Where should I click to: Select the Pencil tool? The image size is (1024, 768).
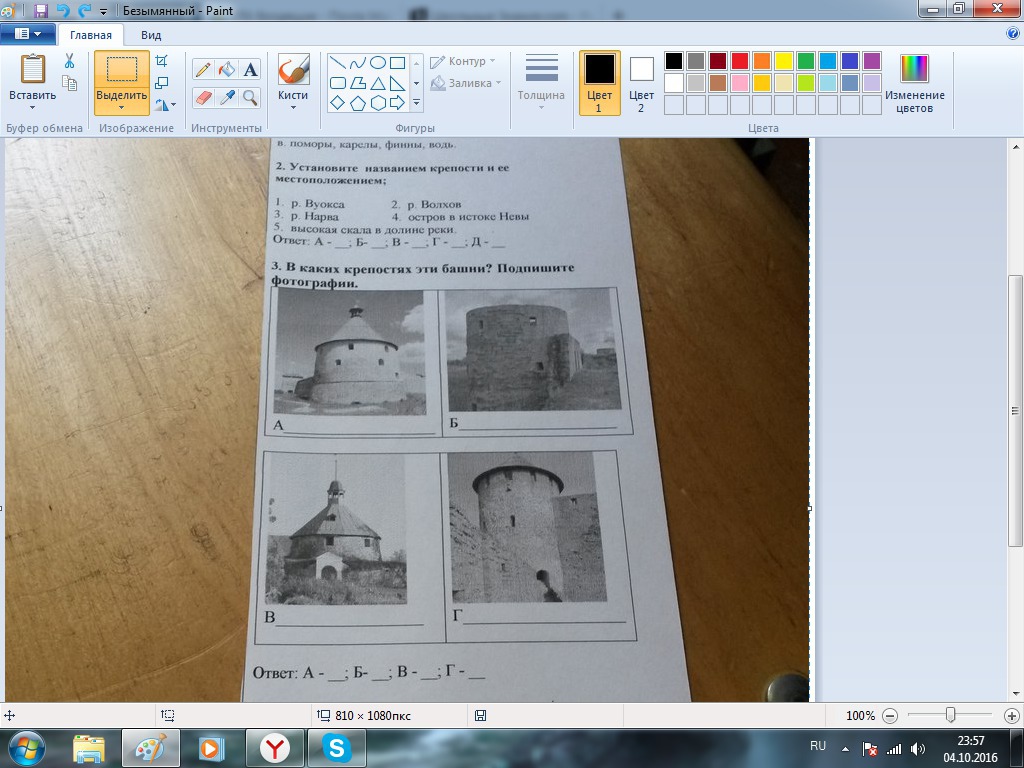click(x=203, y=69)
